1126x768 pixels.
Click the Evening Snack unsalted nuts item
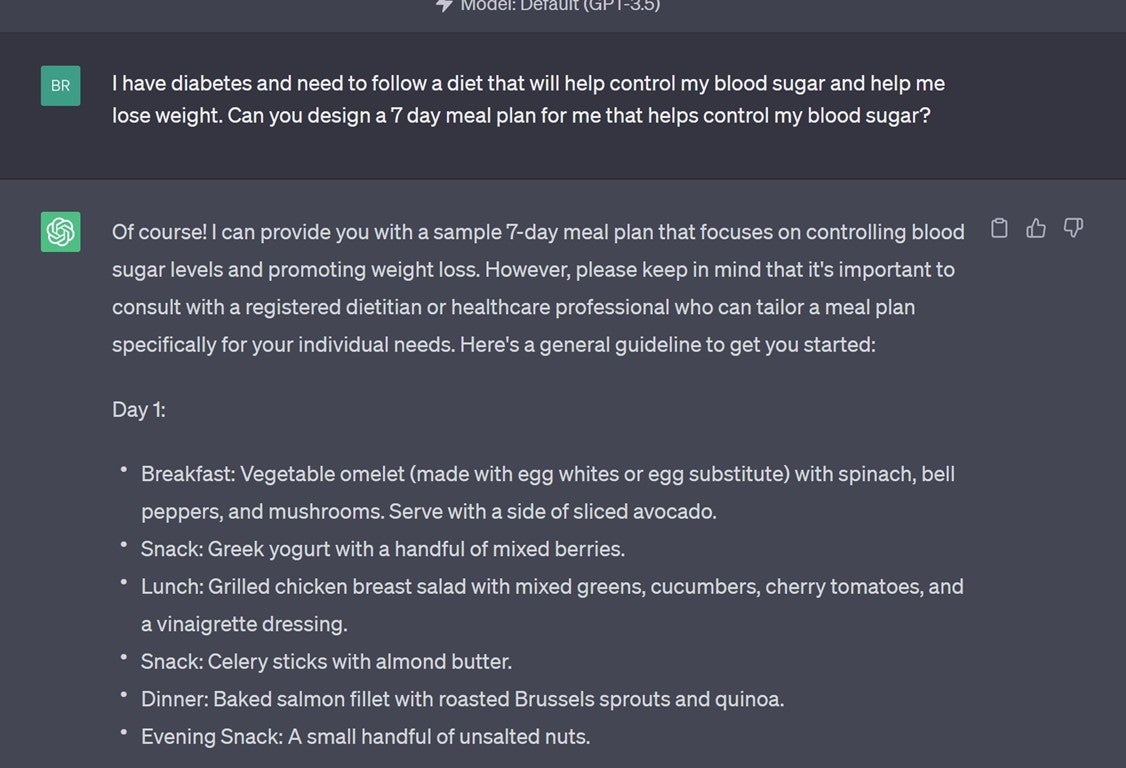pos(365,737)
